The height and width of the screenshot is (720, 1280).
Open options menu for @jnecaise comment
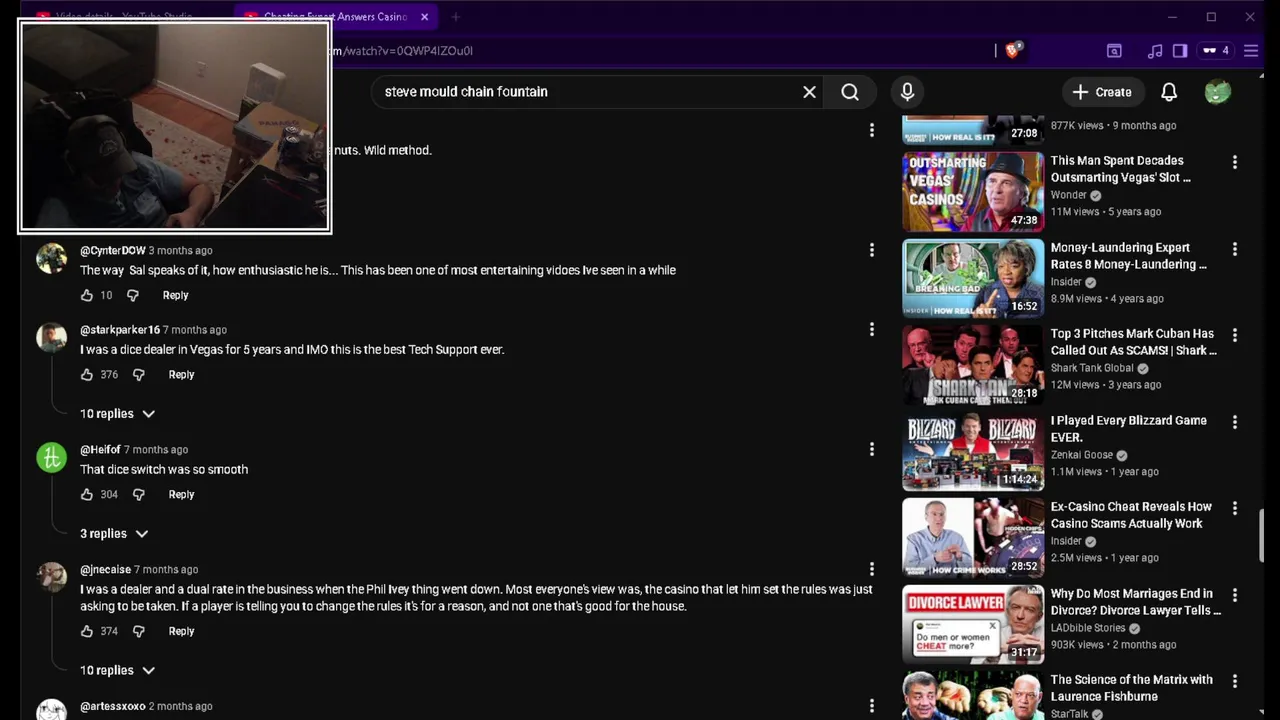(871, 569)
